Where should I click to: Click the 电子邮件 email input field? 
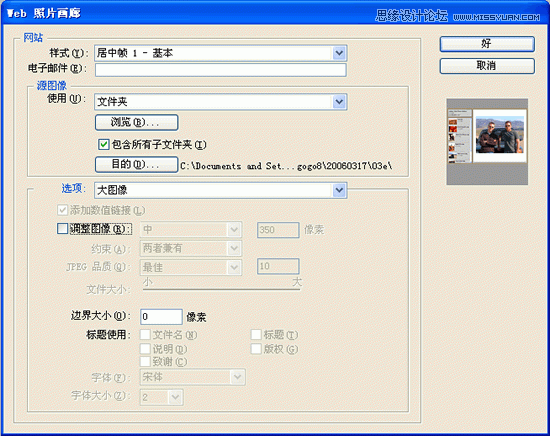221,70
